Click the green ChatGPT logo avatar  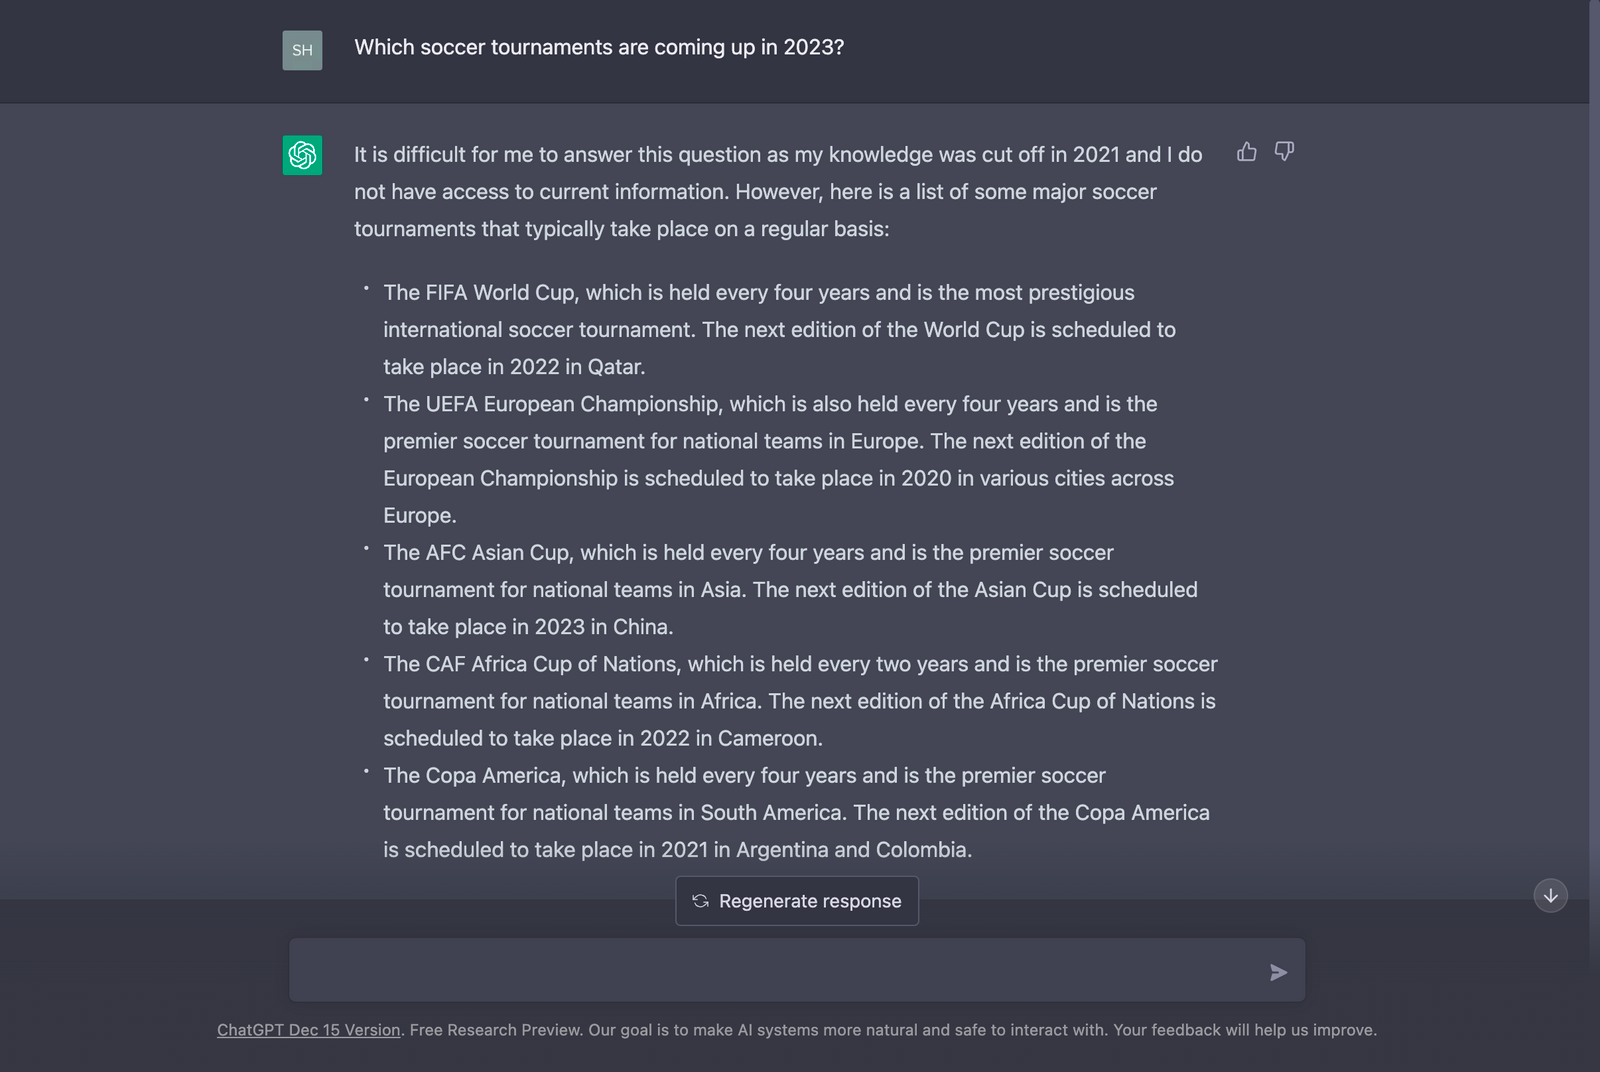point(302,155)
